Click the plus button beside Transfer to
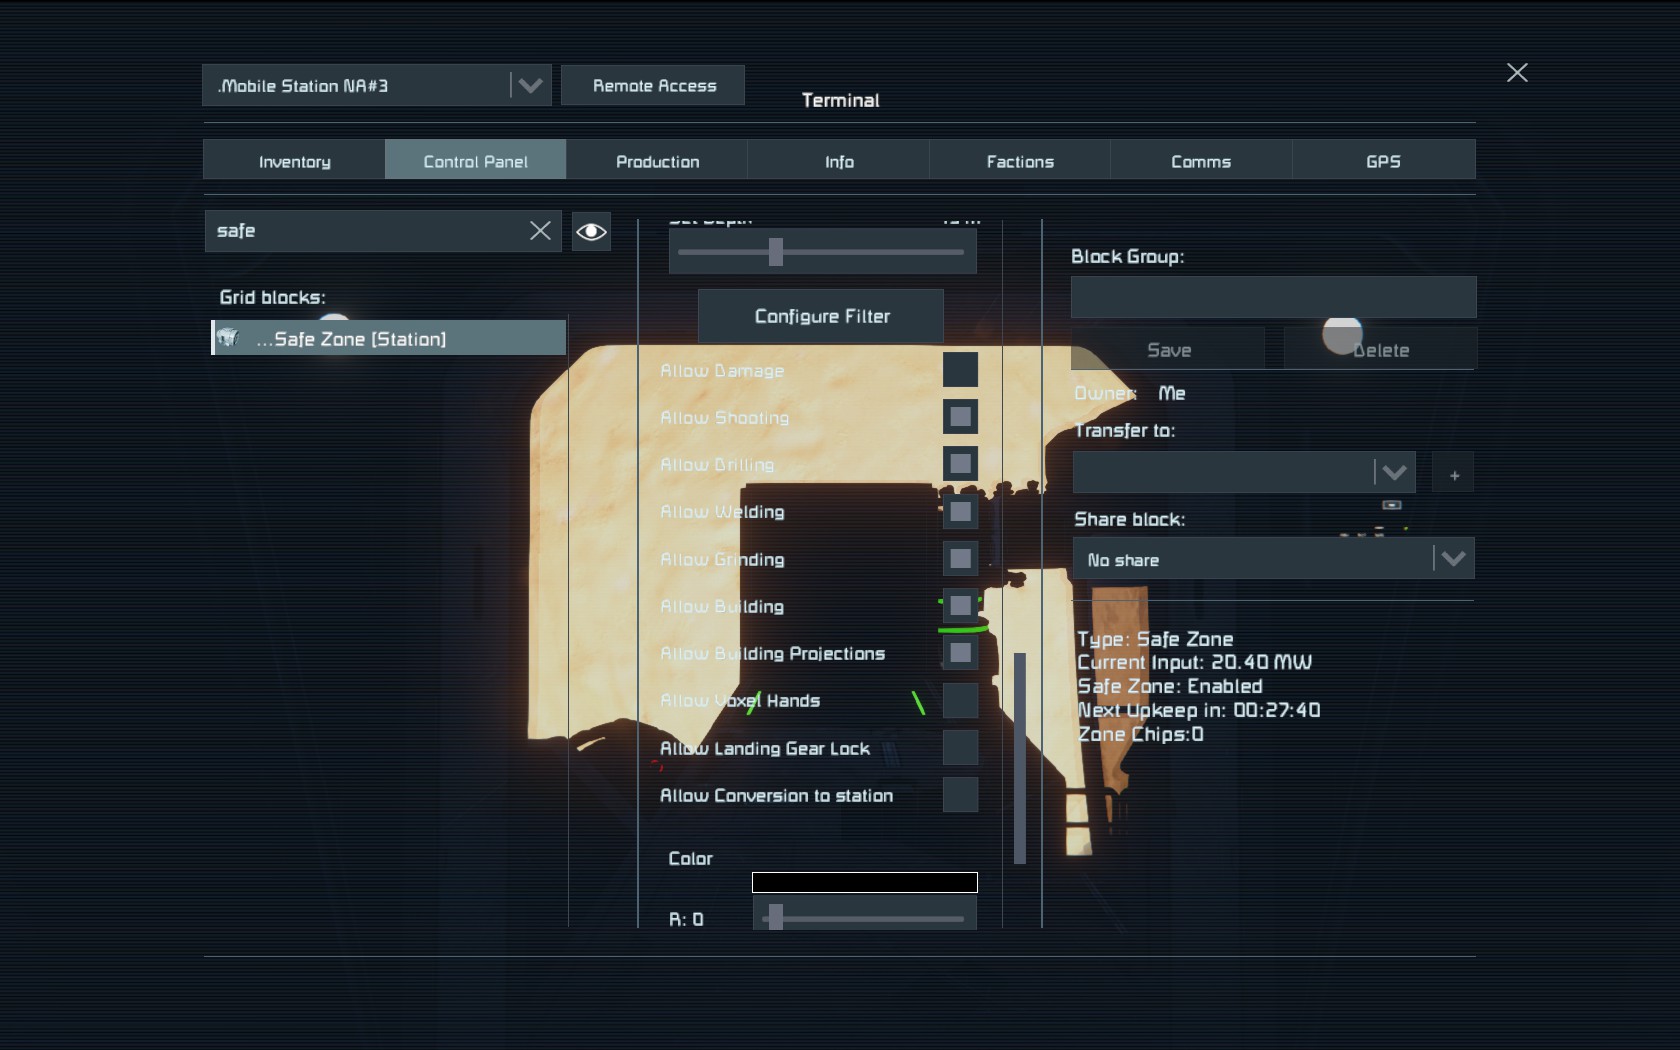1680x1050 pixels. pos(1454,474)
